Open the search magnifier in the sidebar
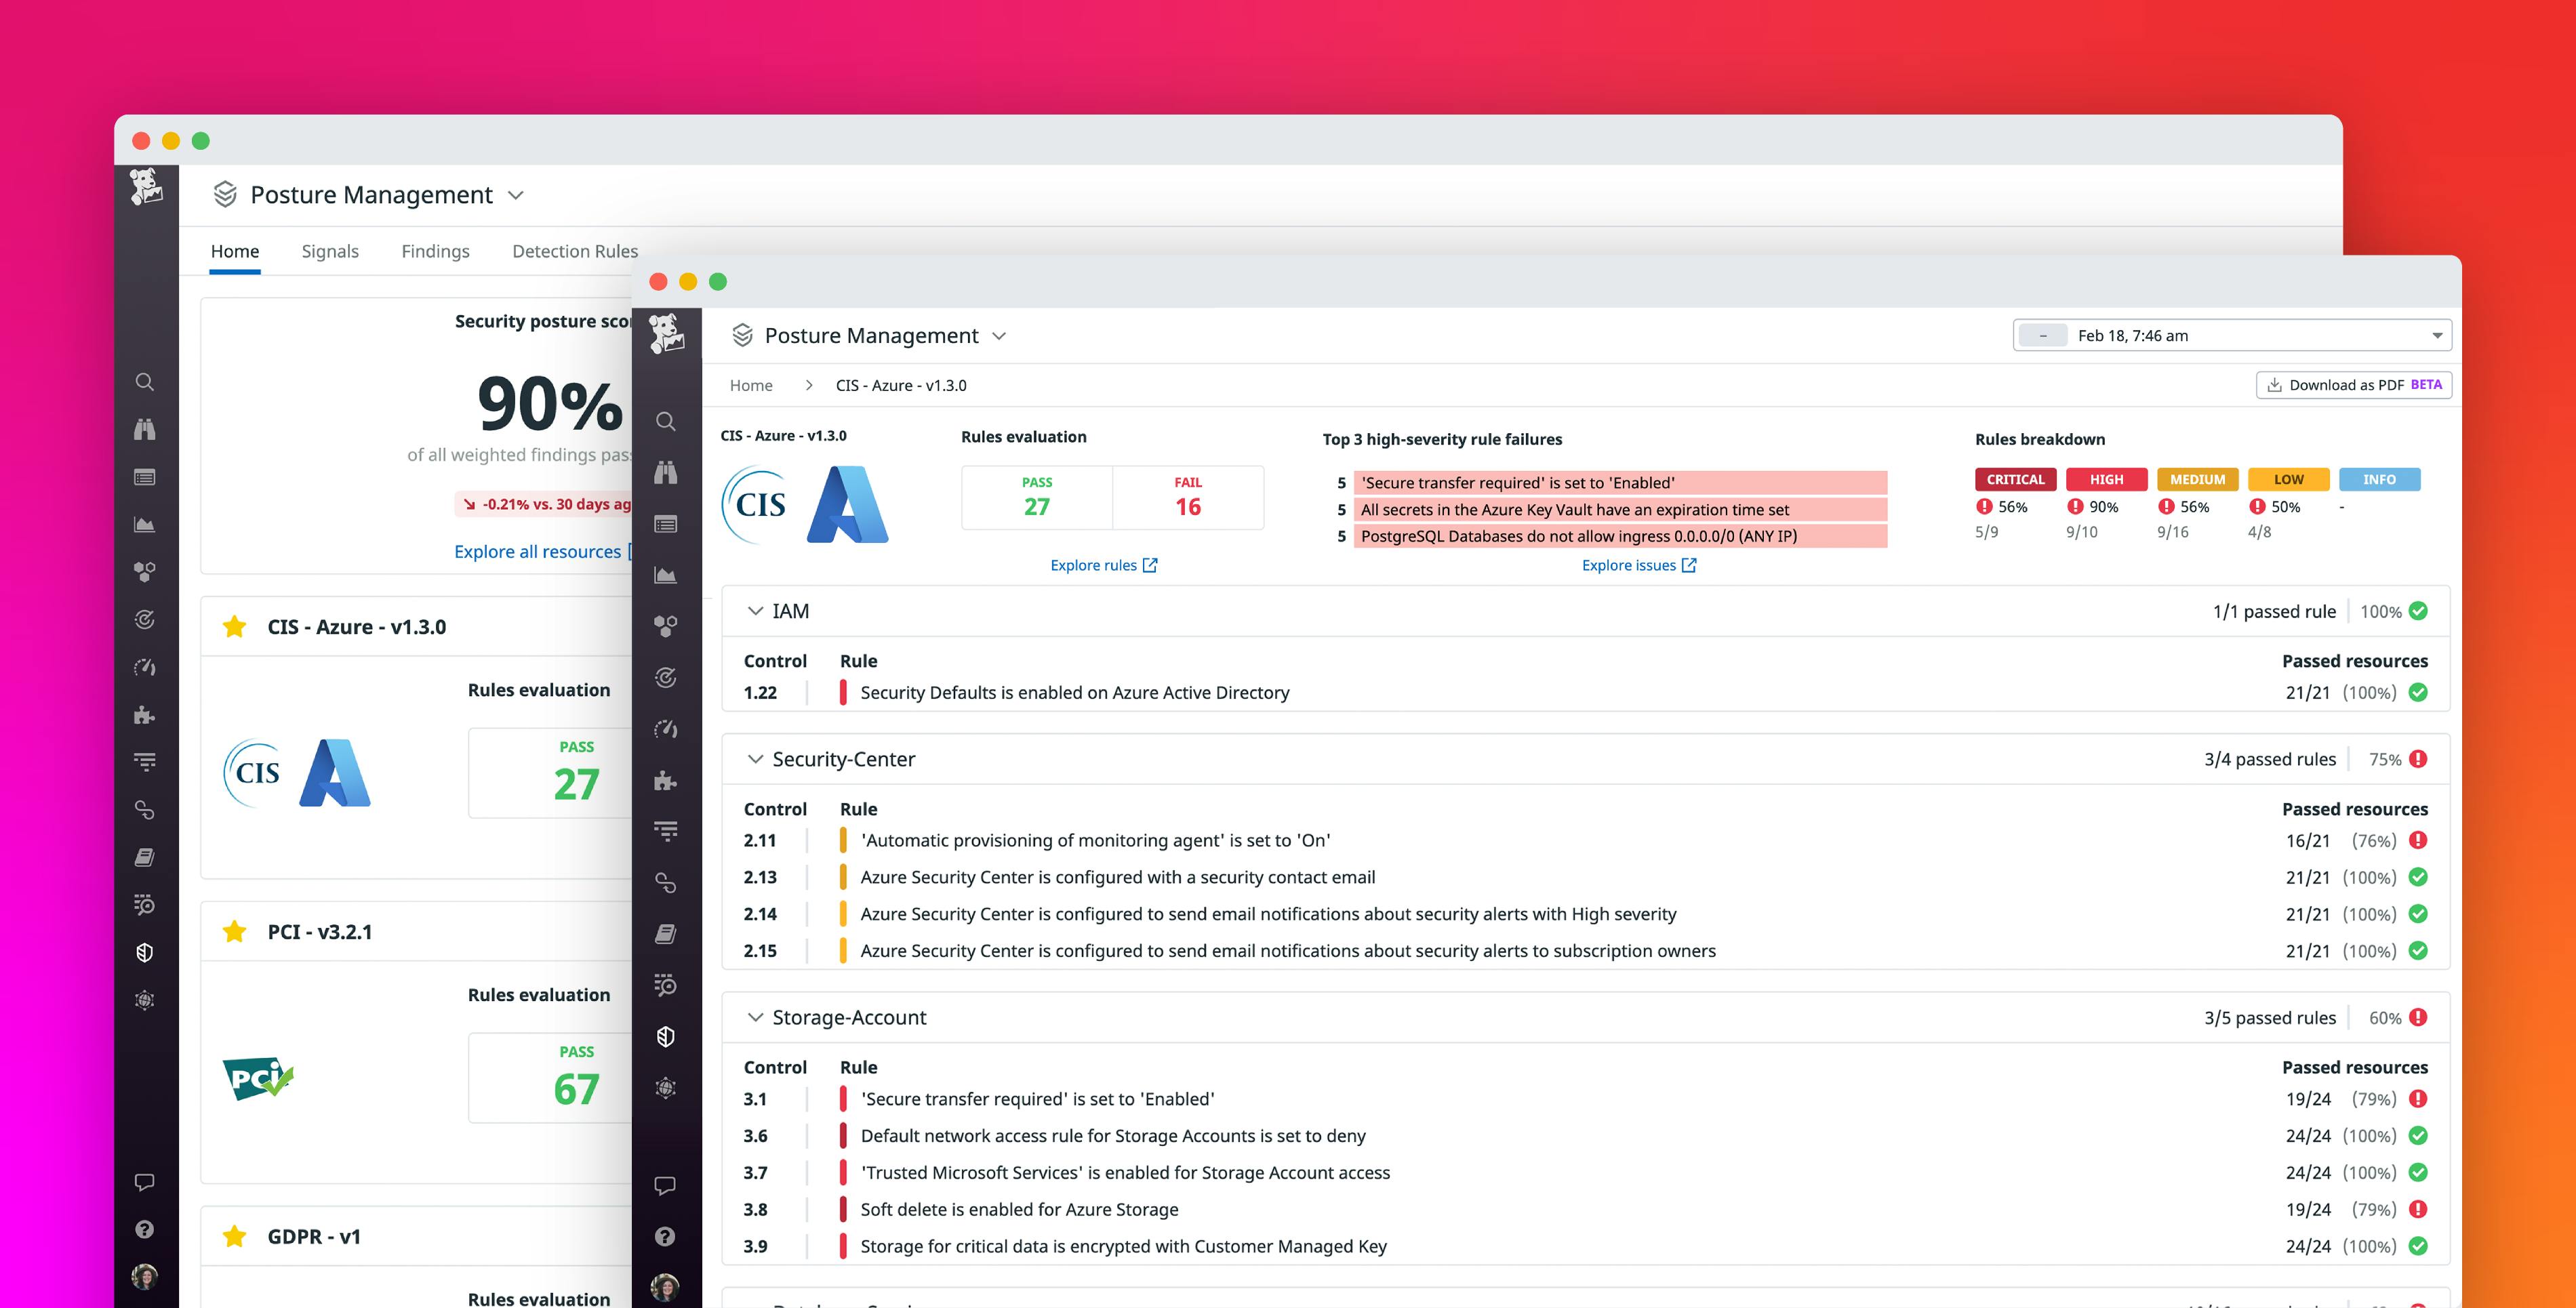 [666, 422]
